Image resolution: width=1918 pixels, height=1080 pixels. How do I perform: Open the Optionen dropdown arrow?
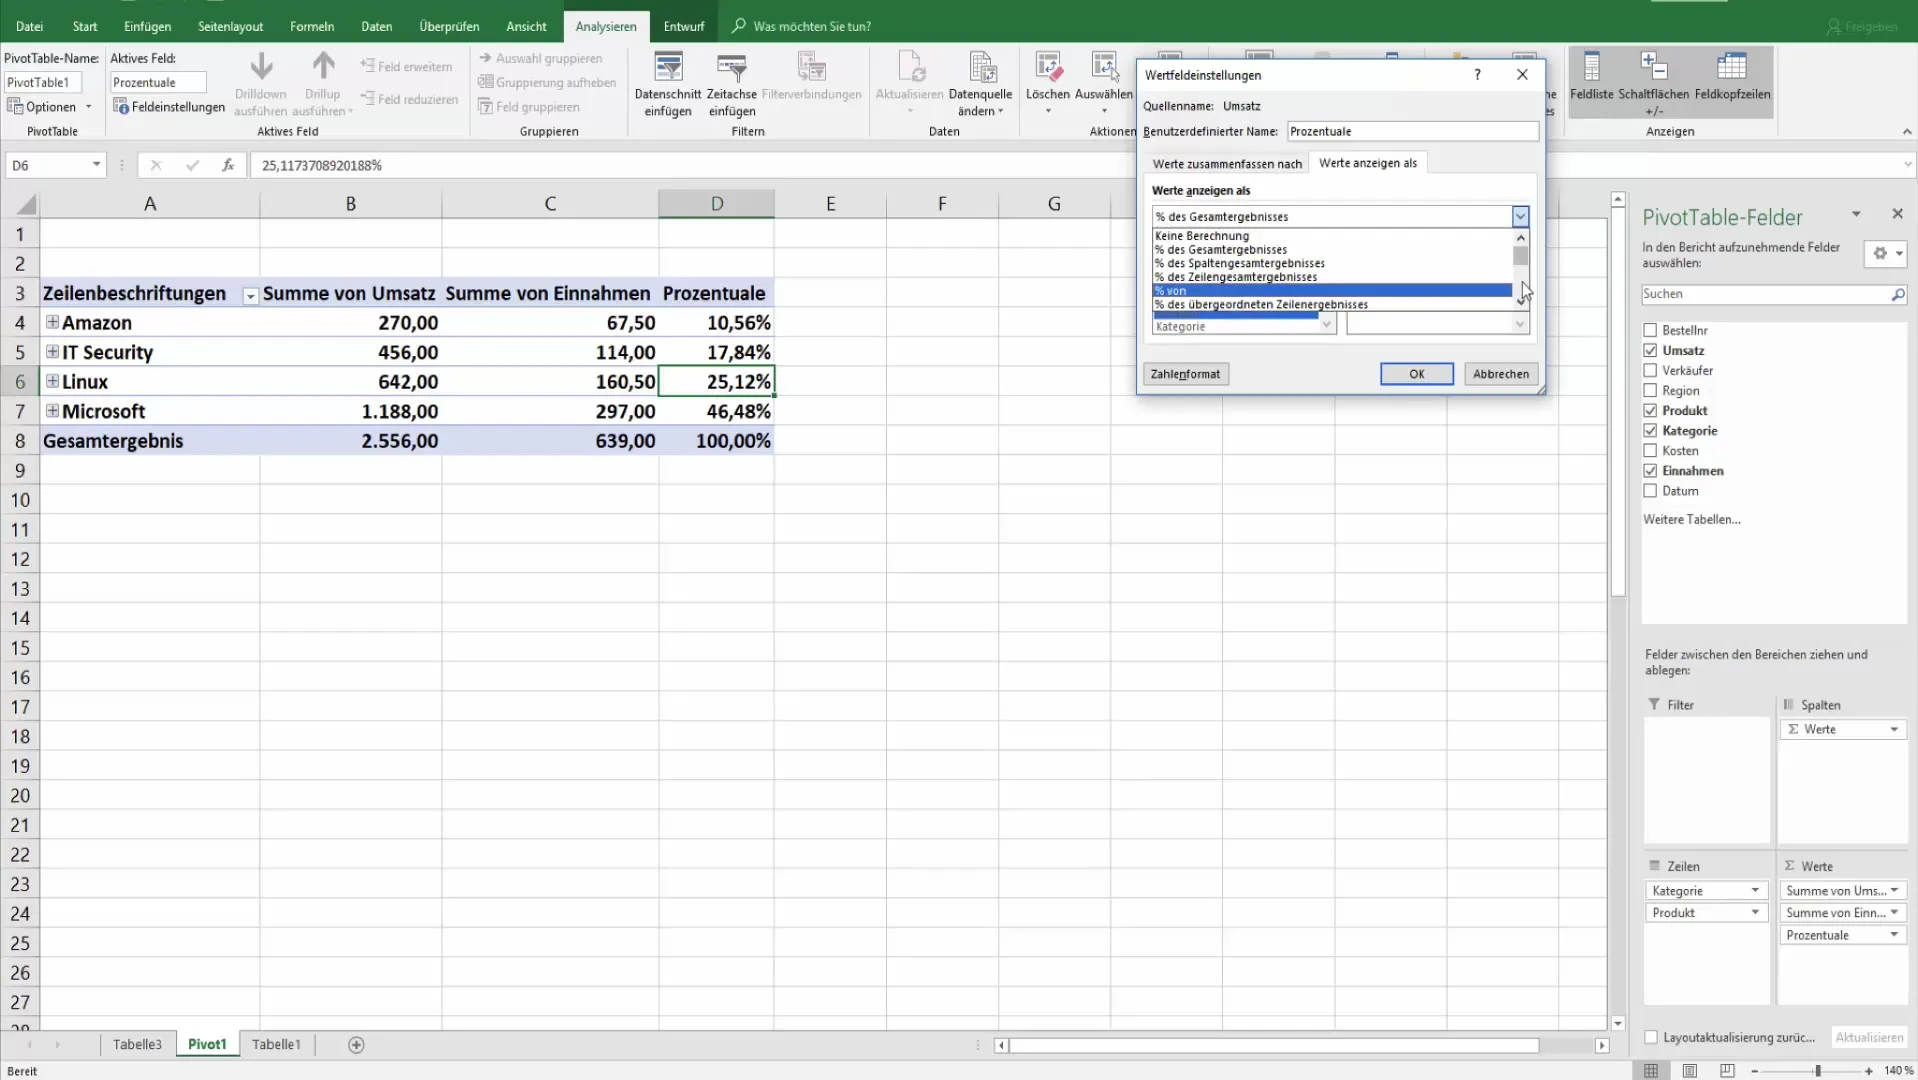(88, 107)
